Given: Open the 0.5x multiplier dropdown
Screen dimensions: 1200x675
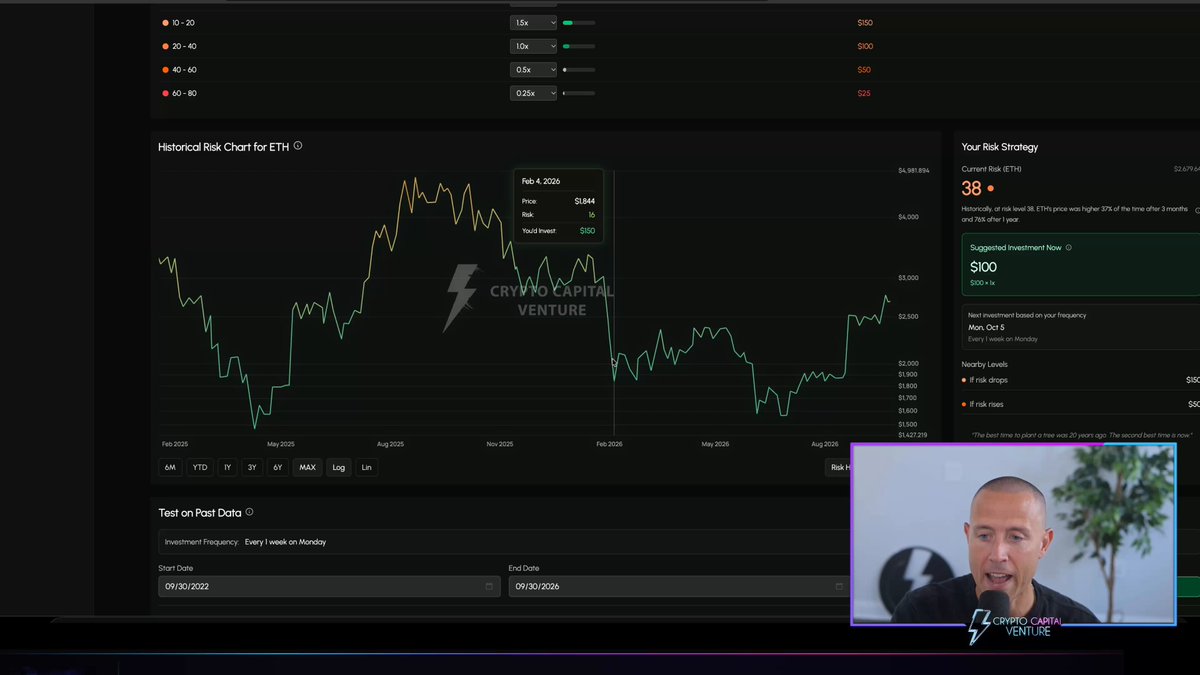Looking at the screenshot, I should (533, 70).
